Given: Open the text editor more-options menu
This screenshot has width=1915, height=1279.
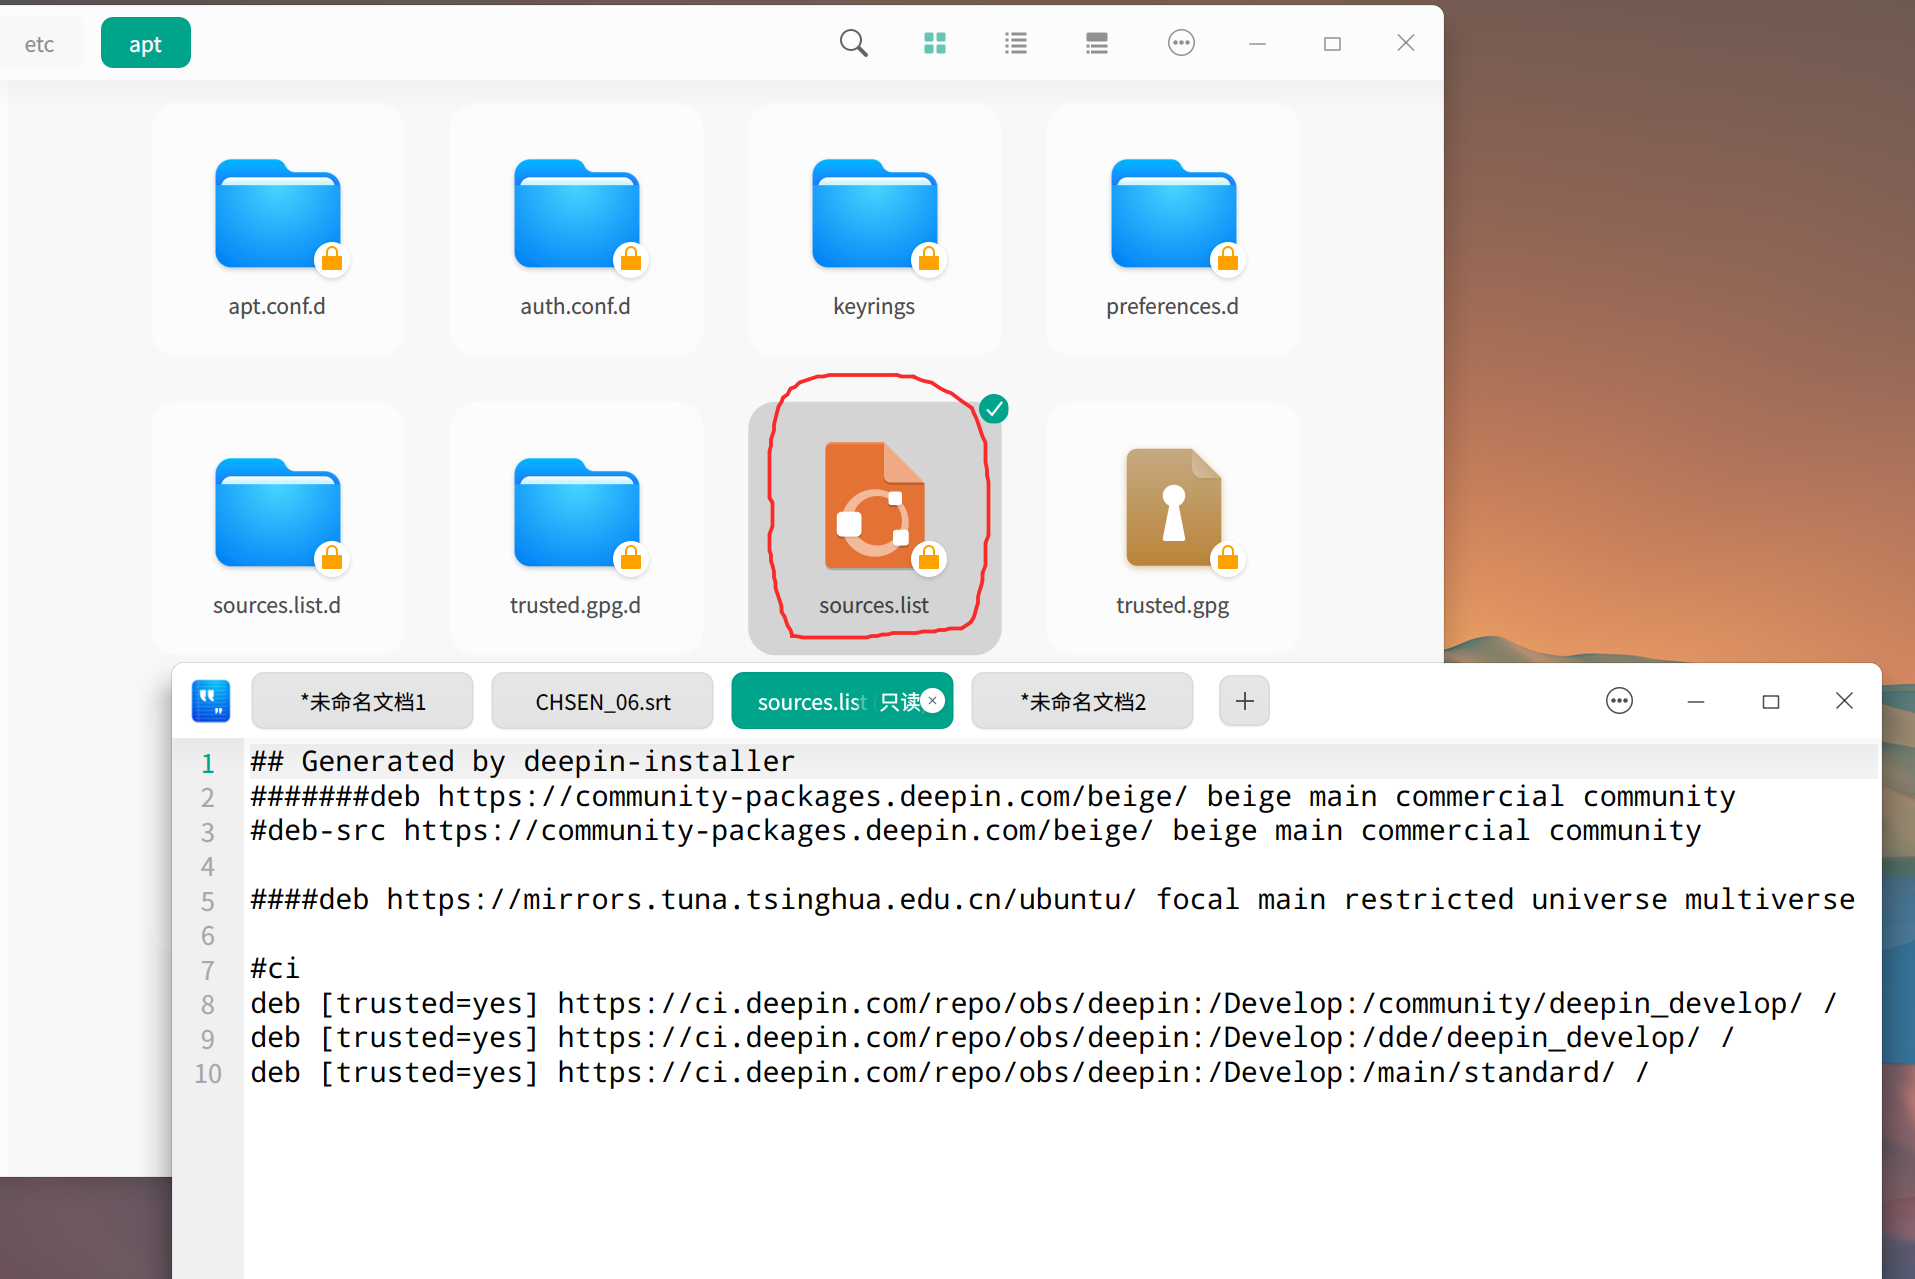Looking at the screenshot, I should pos(1619,701).
